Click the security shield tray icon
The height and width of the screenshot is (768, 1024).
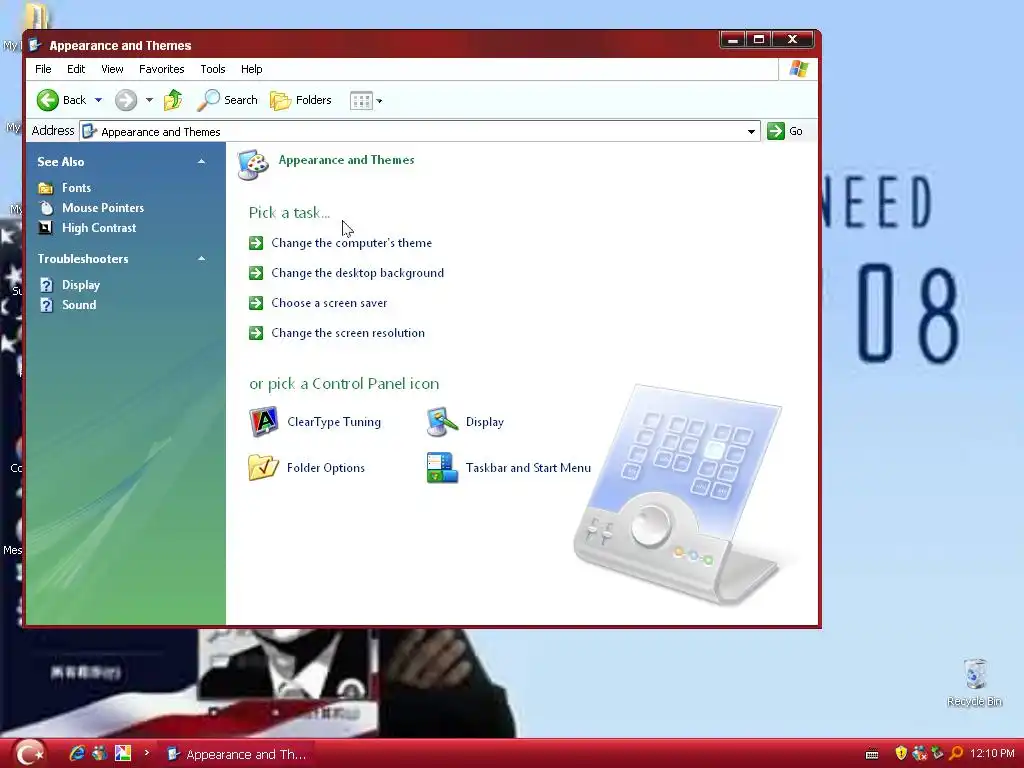[901, 754]
